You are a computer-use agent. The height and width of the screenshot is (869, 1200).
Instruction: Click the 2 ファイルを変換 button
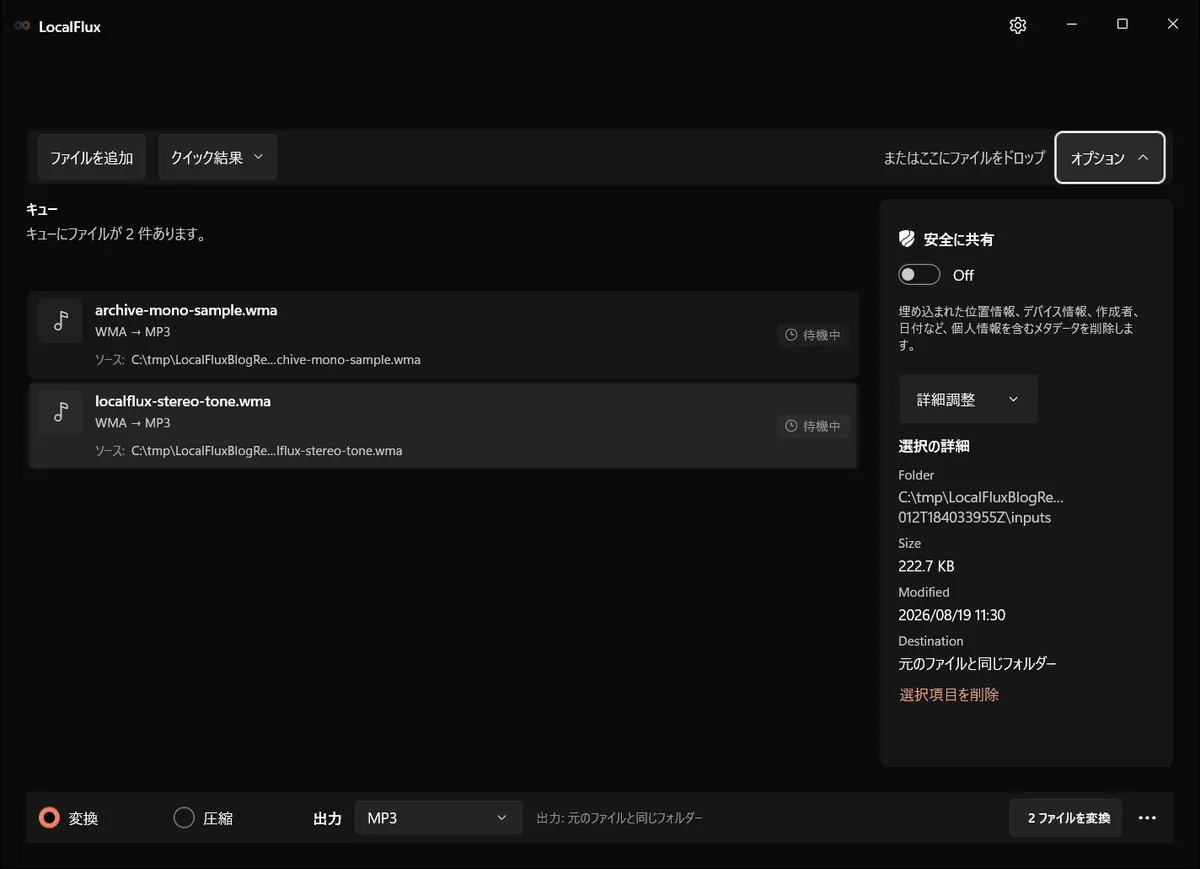pos(1066,818)
